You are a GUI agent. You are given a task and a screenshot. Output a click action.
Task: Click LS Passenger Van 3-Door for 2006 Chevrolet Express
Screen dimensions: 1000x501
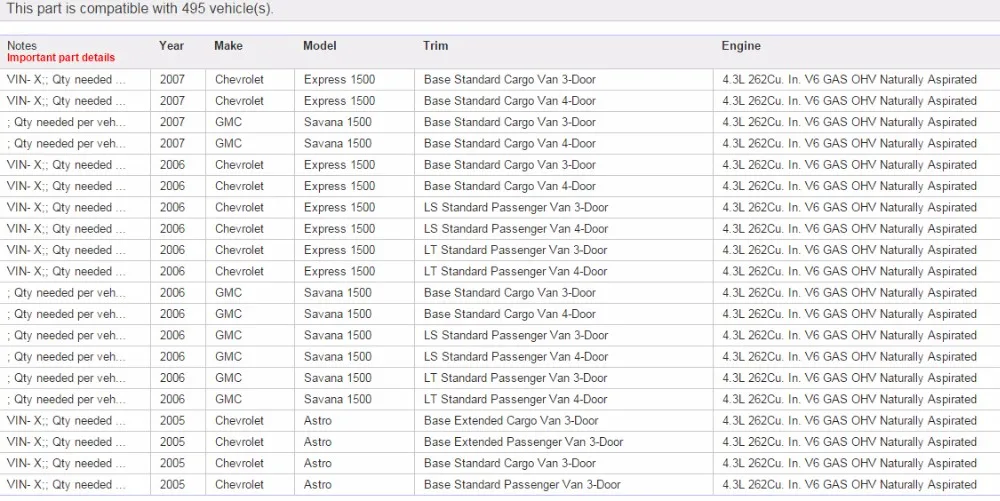click(x=516, y=207)
